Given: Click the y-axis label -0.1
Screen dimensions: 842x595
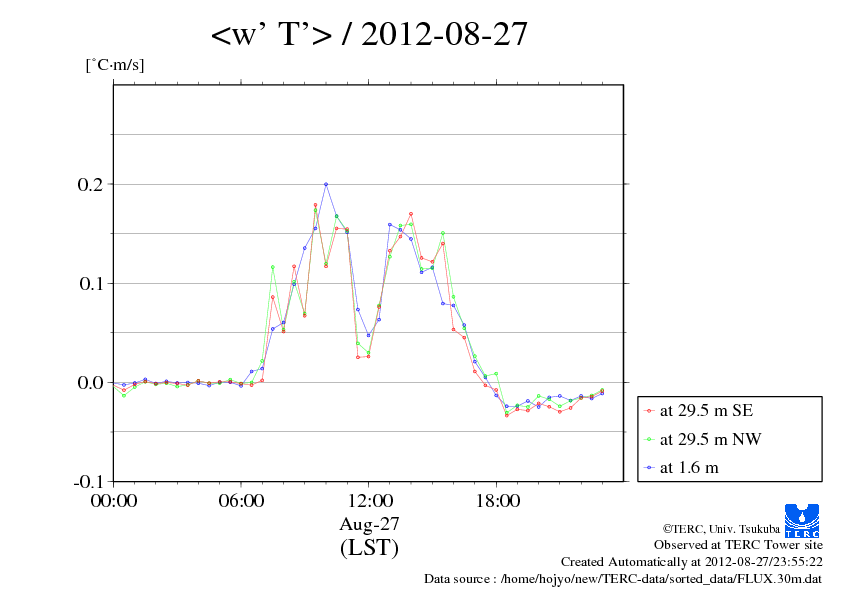Looking at the screenshot, I should (x=88, y=482).
